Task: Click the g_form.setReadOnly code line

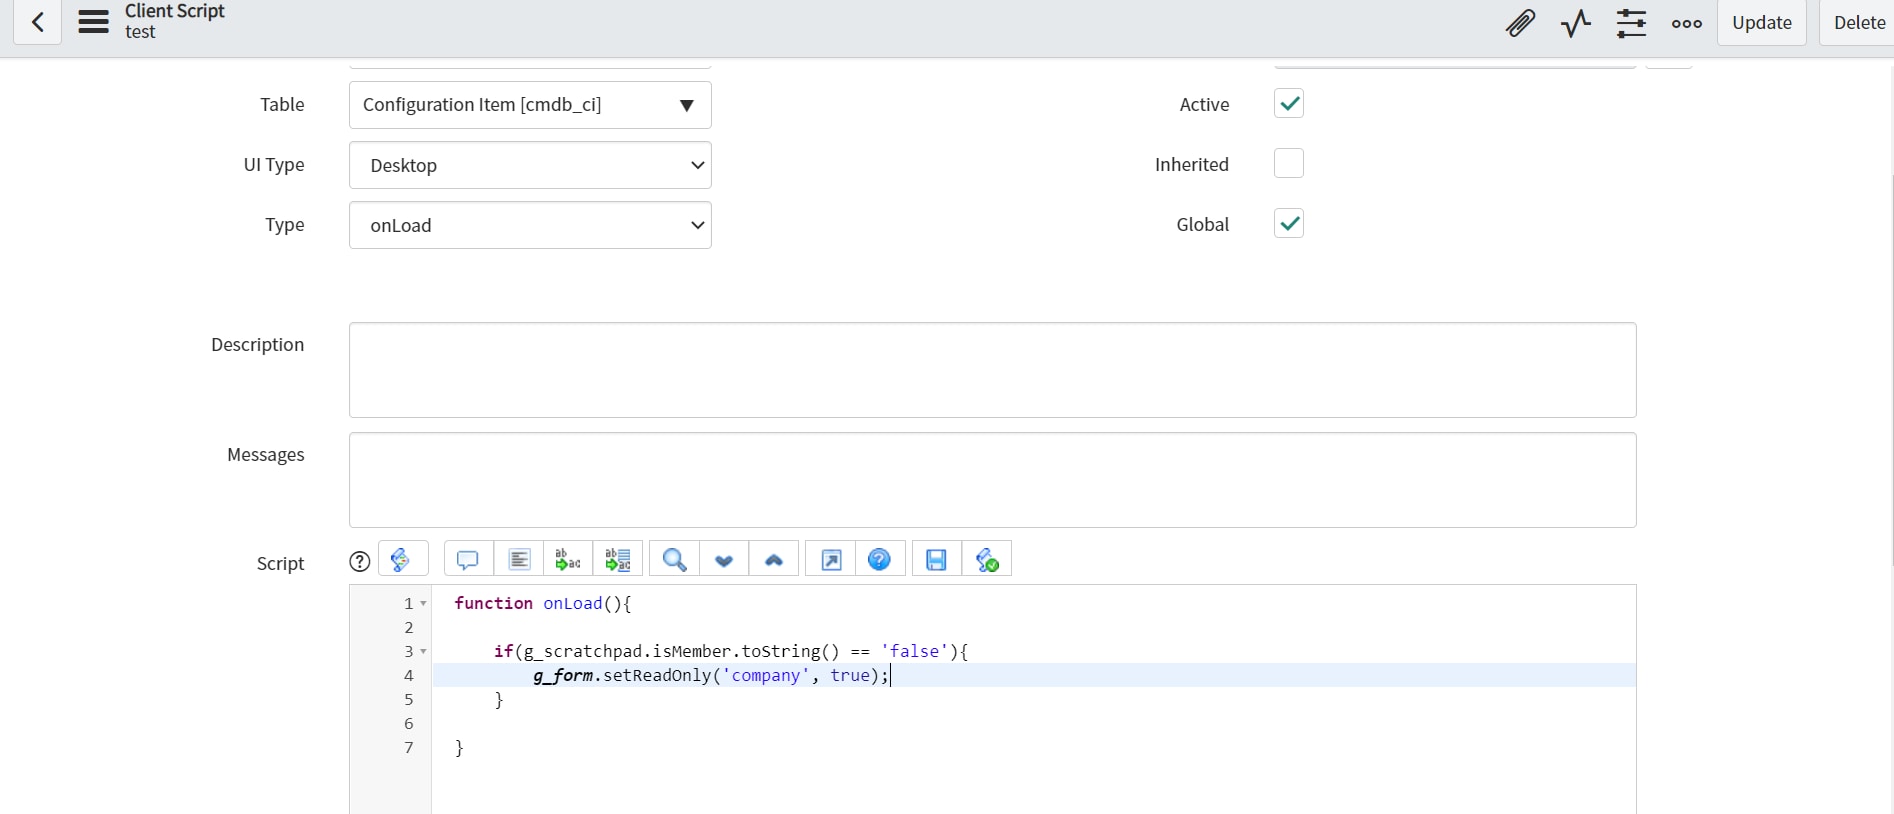Action: point(711,675)
